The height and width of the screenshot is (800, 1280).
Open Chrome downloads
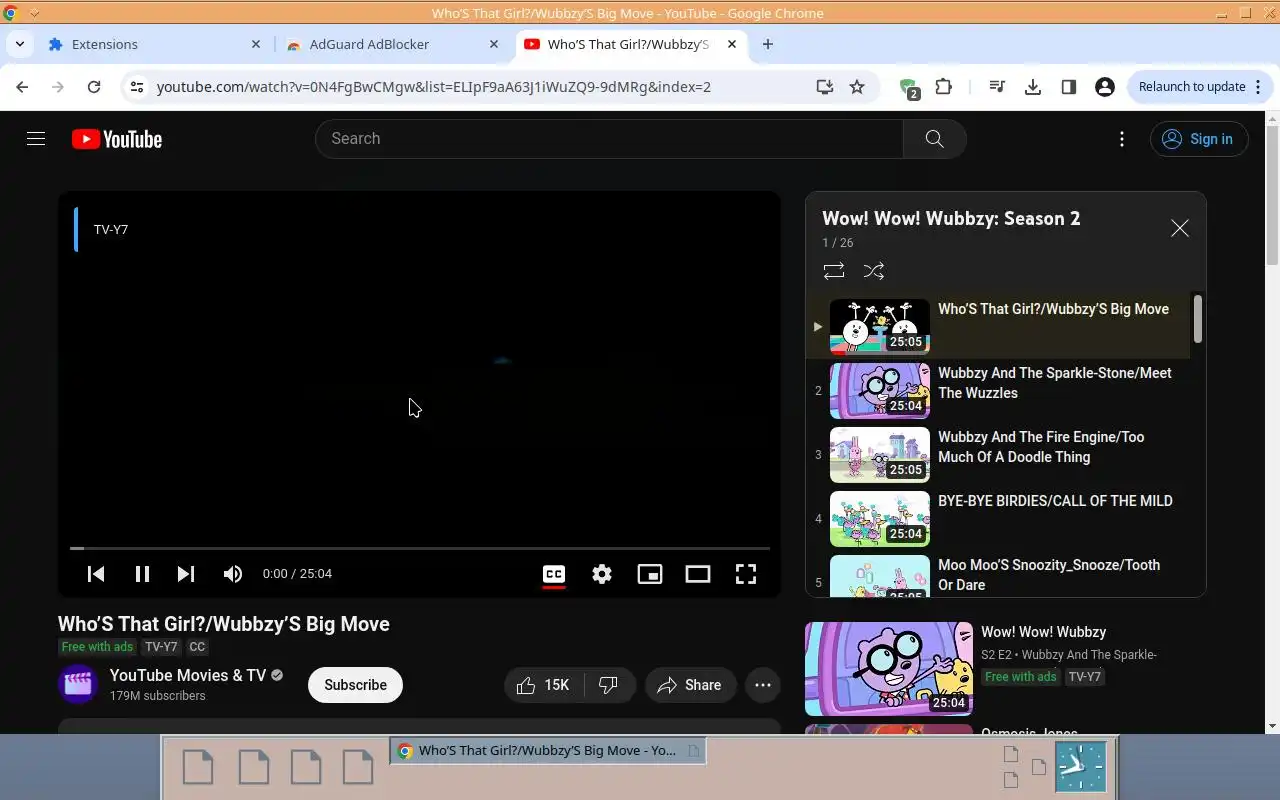click(x=1033, y=87)
